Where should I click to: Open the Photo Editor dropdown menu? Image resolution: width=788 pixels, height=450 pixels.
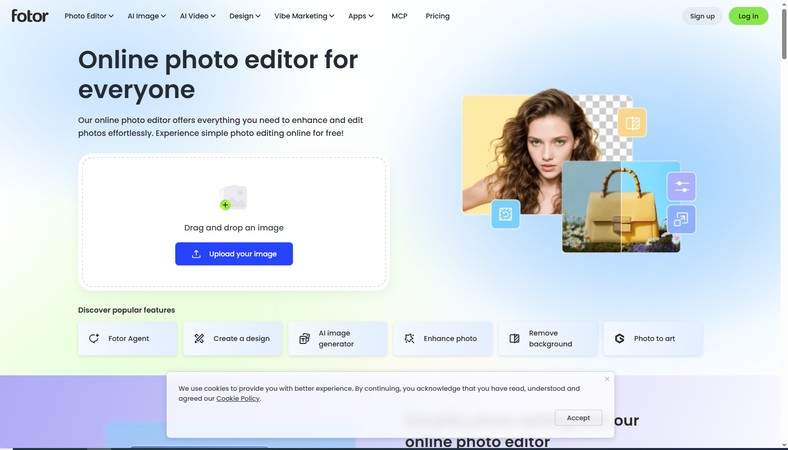[x=89, y=16]
